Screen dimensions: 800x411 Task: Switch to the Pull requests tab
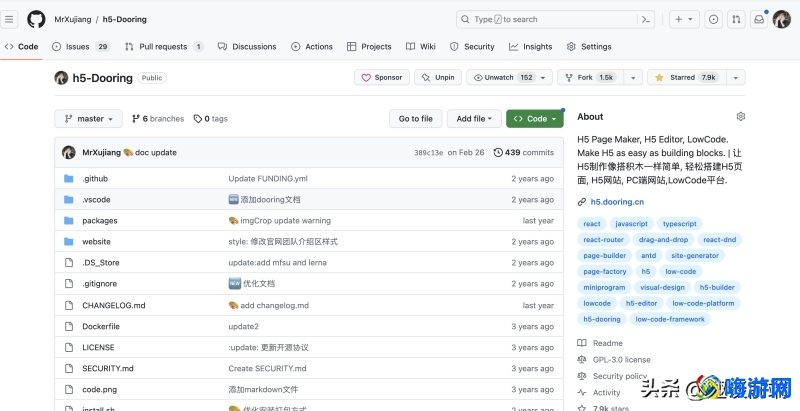[164, 46]
